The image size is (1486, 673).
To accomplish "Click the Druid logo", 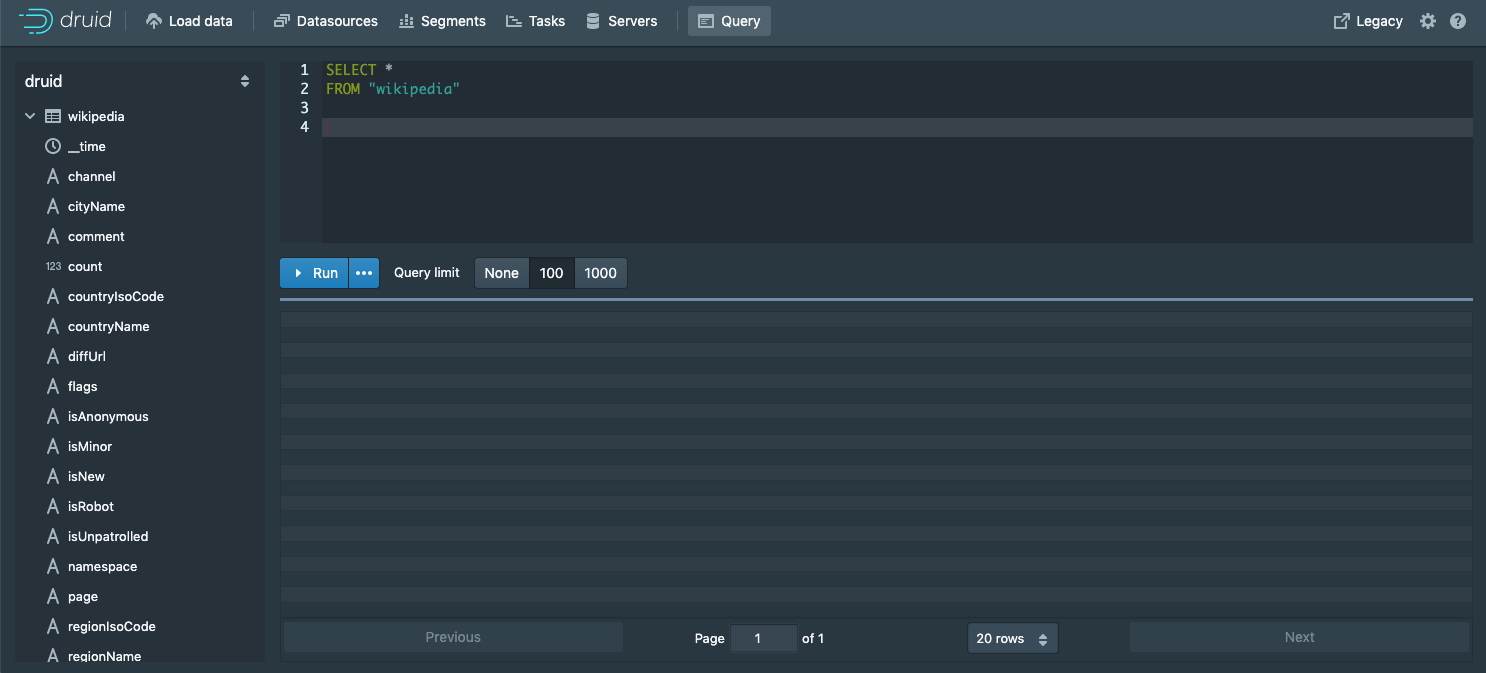I will tap(65, 21).
